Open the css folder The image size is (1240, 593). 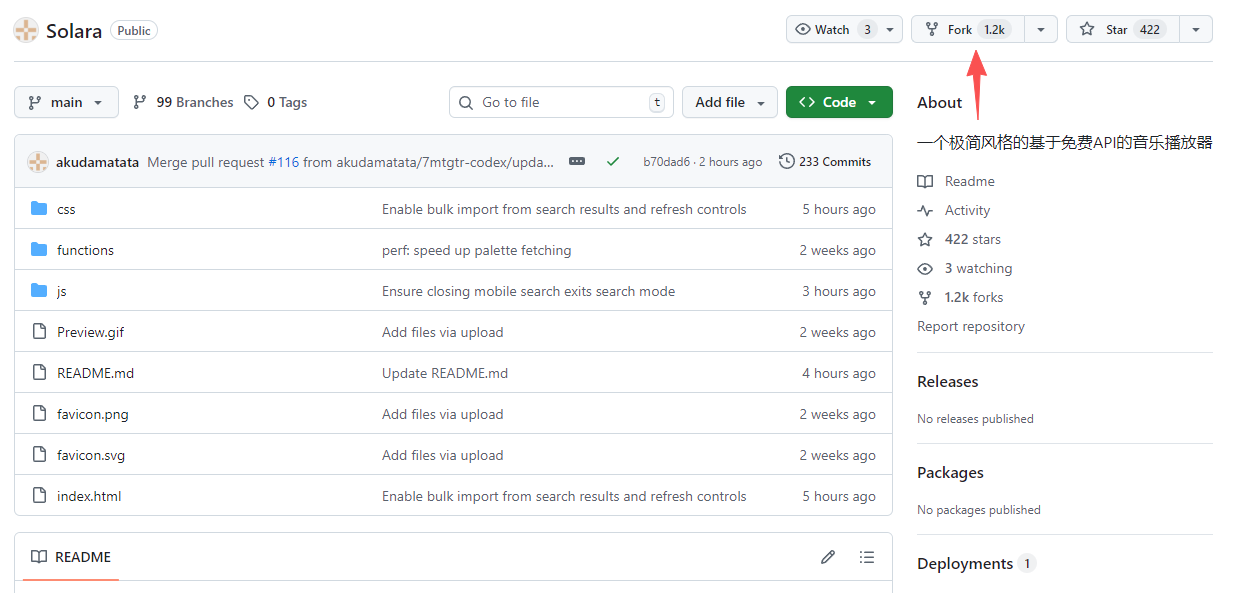click(x=66, y=209)
